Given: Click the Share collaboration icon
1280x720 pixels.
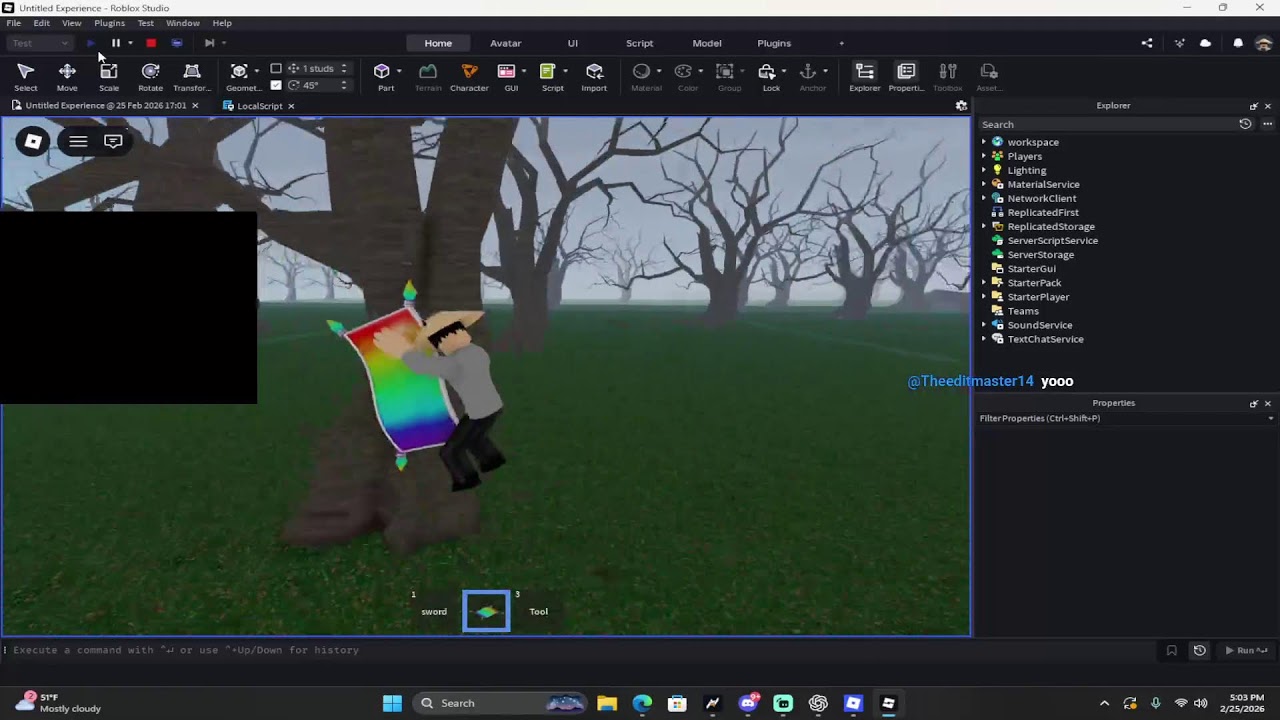Looking at the screenshot, I should (x=1147, y=43).
